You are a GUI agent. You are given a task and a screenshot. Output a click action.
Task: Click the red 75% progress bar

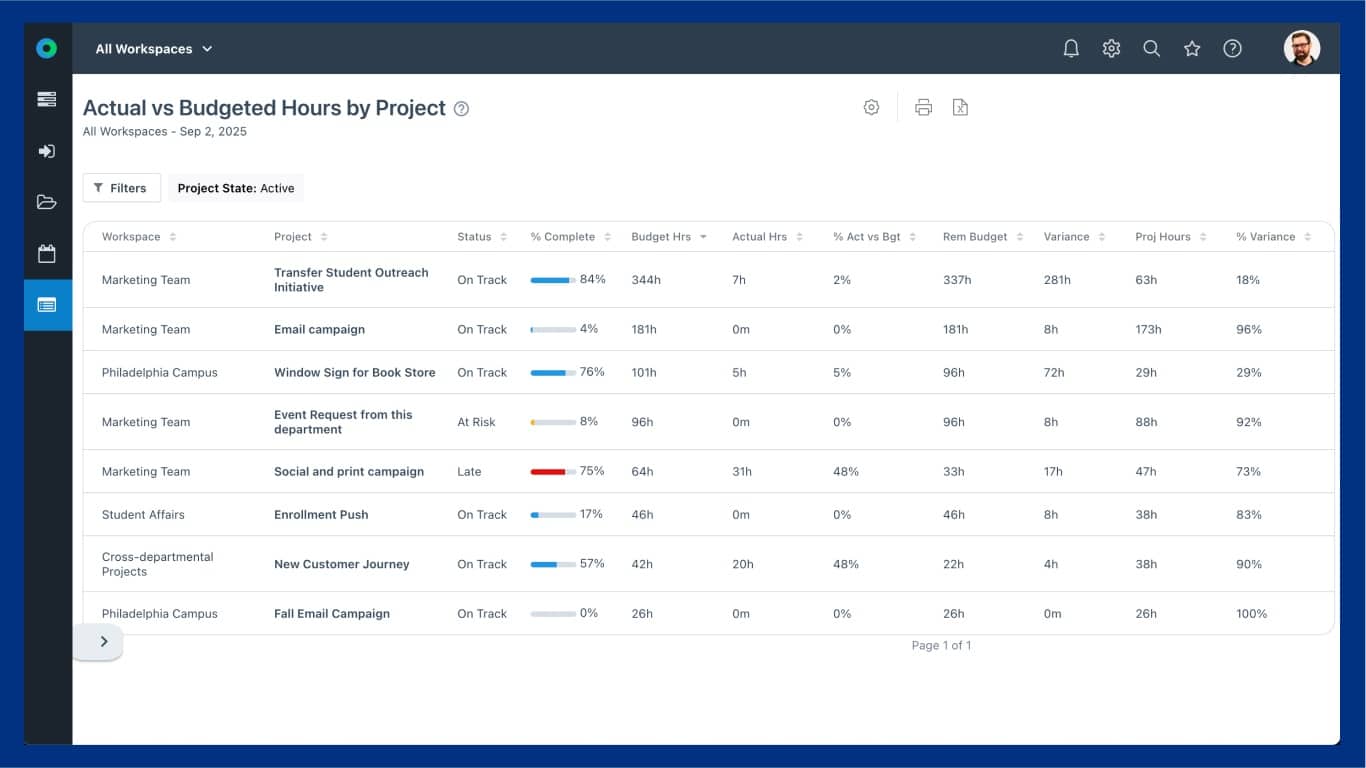point(553,471)
